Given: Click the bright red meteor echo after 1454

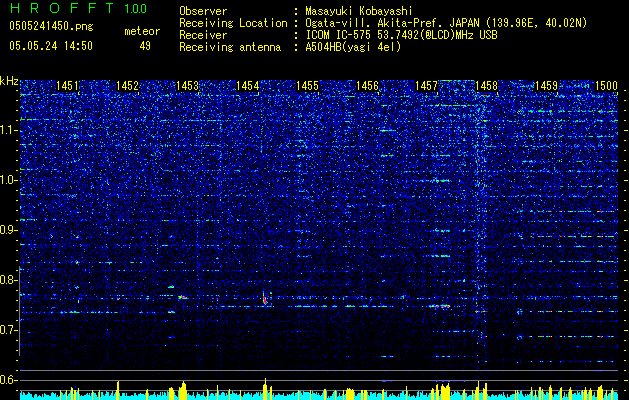Looking at the screenshot, I should coord(266,299).
